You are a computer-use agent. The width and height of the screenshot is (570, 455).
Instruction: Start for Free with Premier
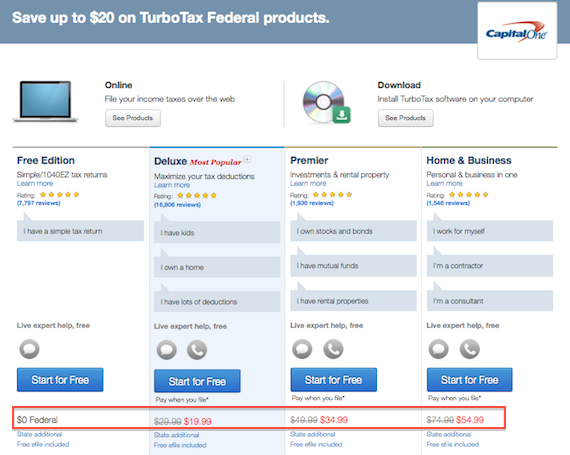click(334, 380)
